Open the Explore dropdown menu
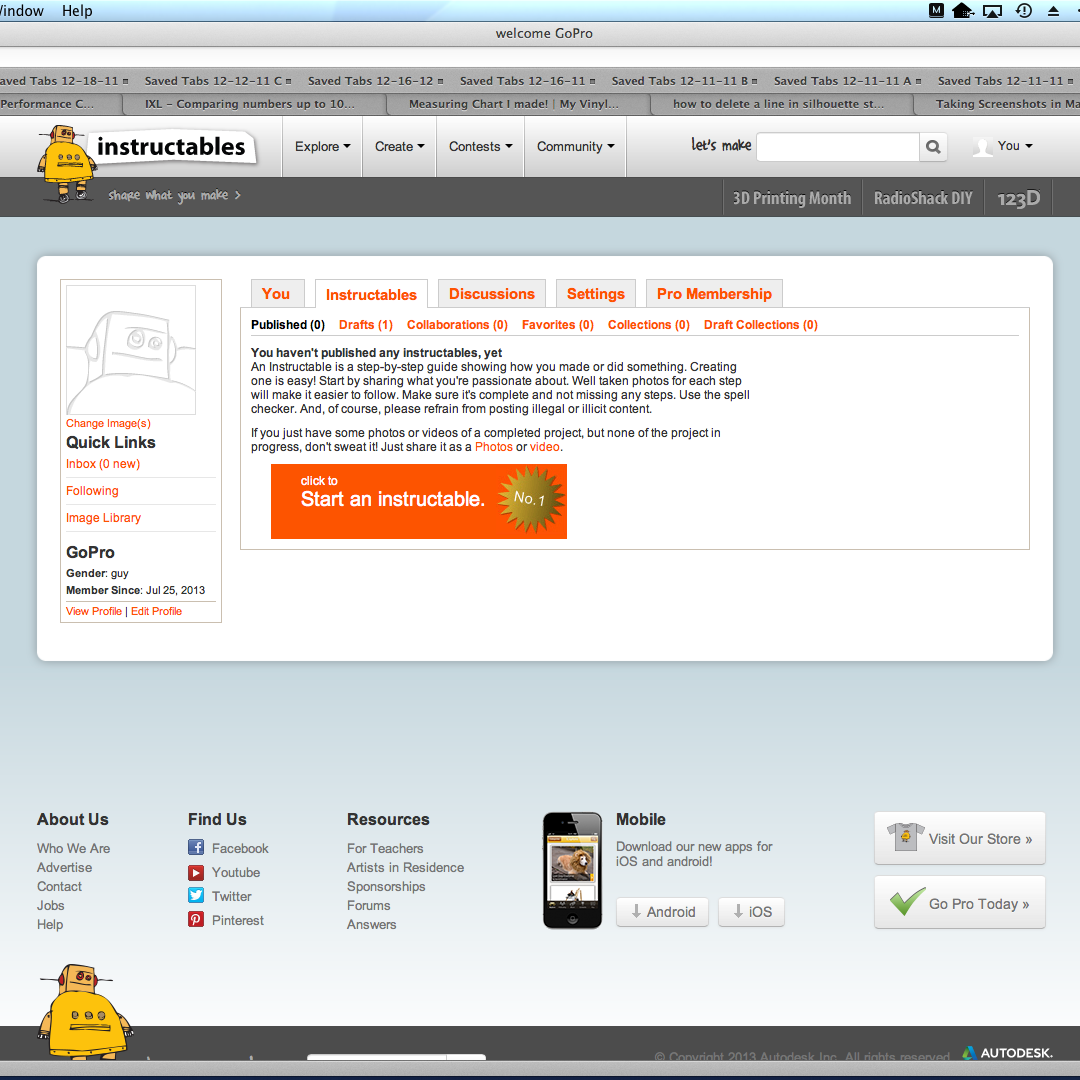The image size is (1080, 1080). coord(321,146)
